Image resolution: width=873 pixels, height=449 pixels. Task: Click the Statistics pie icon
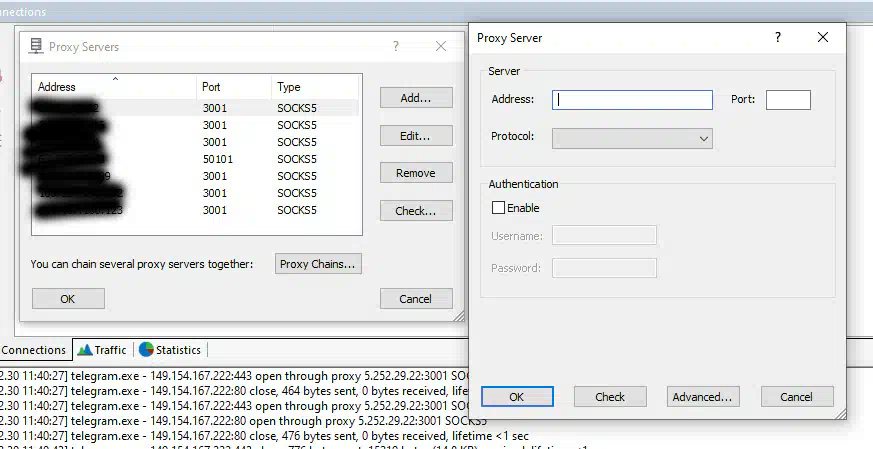pos(146,349)
